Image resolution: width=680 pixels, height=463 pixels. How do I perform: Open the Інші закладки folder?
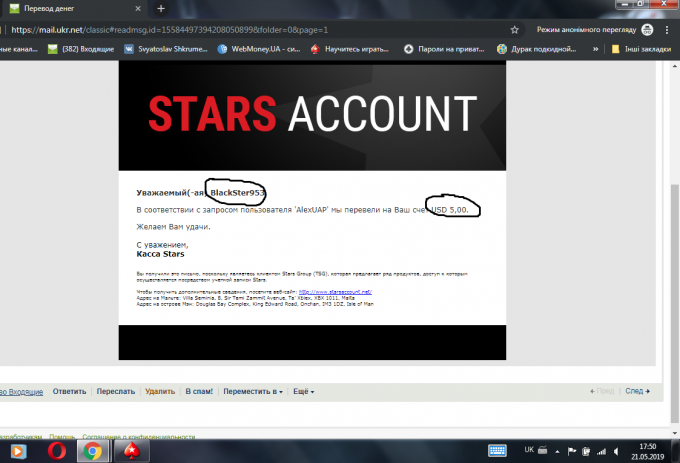pos(641,49)
